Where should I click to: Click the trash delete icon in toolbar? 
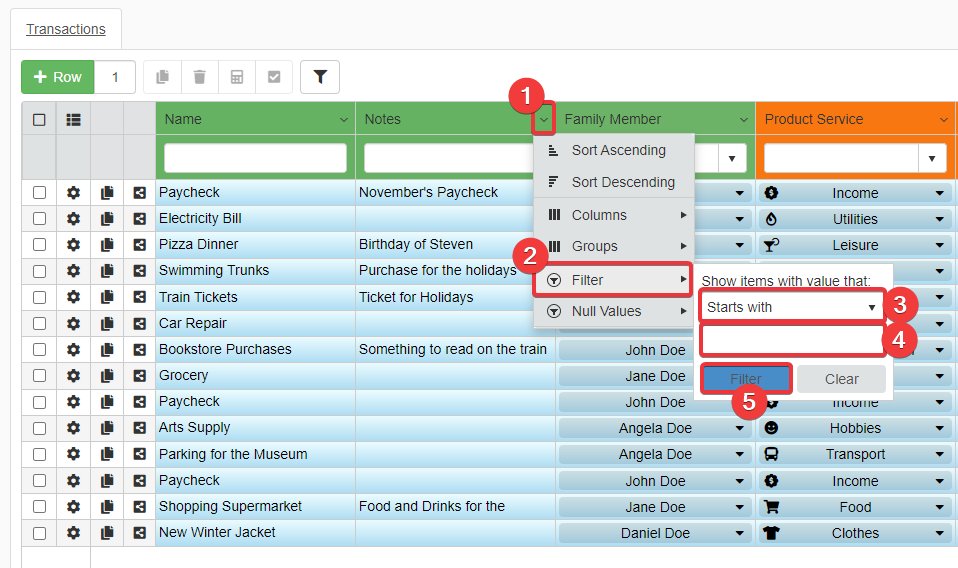tap(200, 77)
